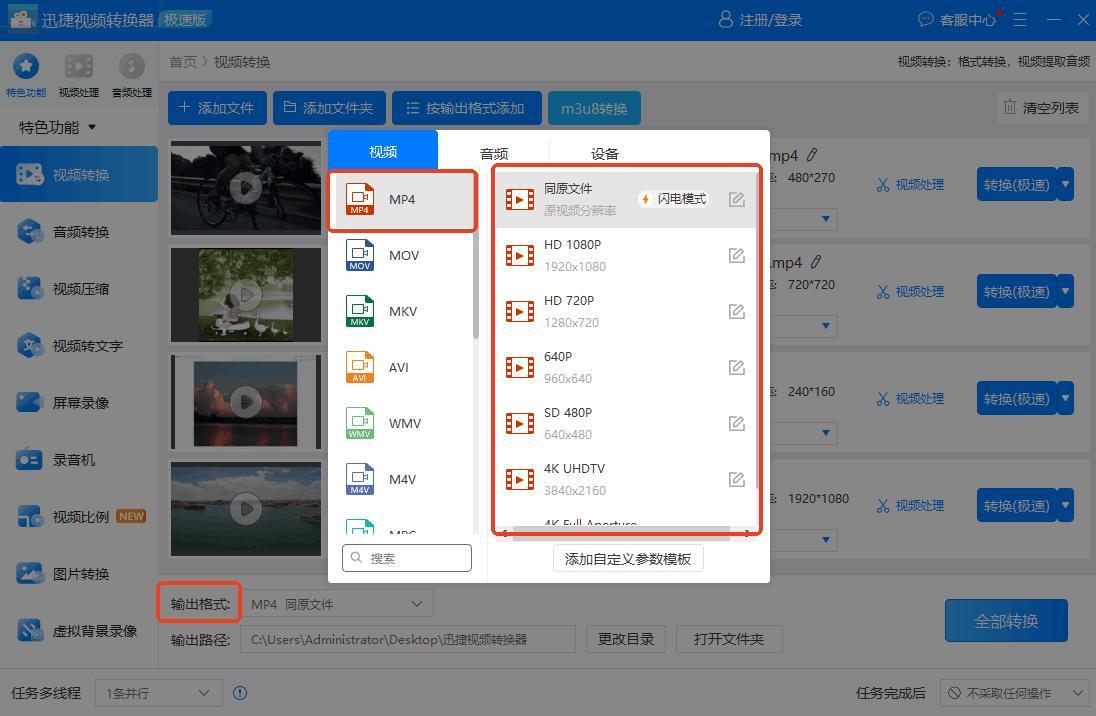Open the 任务完成后 action dropdown
Image resolution: width=1096 pixels, height=716 pixels.
pyautogui.click(x=1013, y=693)
